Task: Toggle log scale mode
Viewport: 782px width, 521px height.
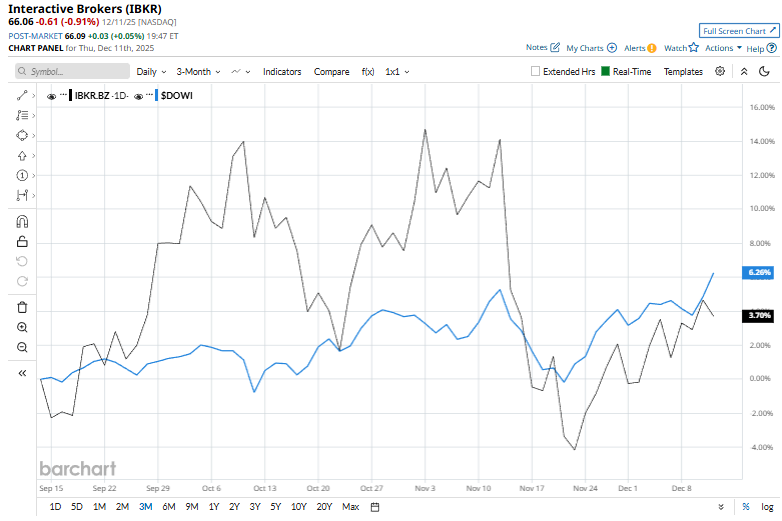Action: click(x=767, y=507)
